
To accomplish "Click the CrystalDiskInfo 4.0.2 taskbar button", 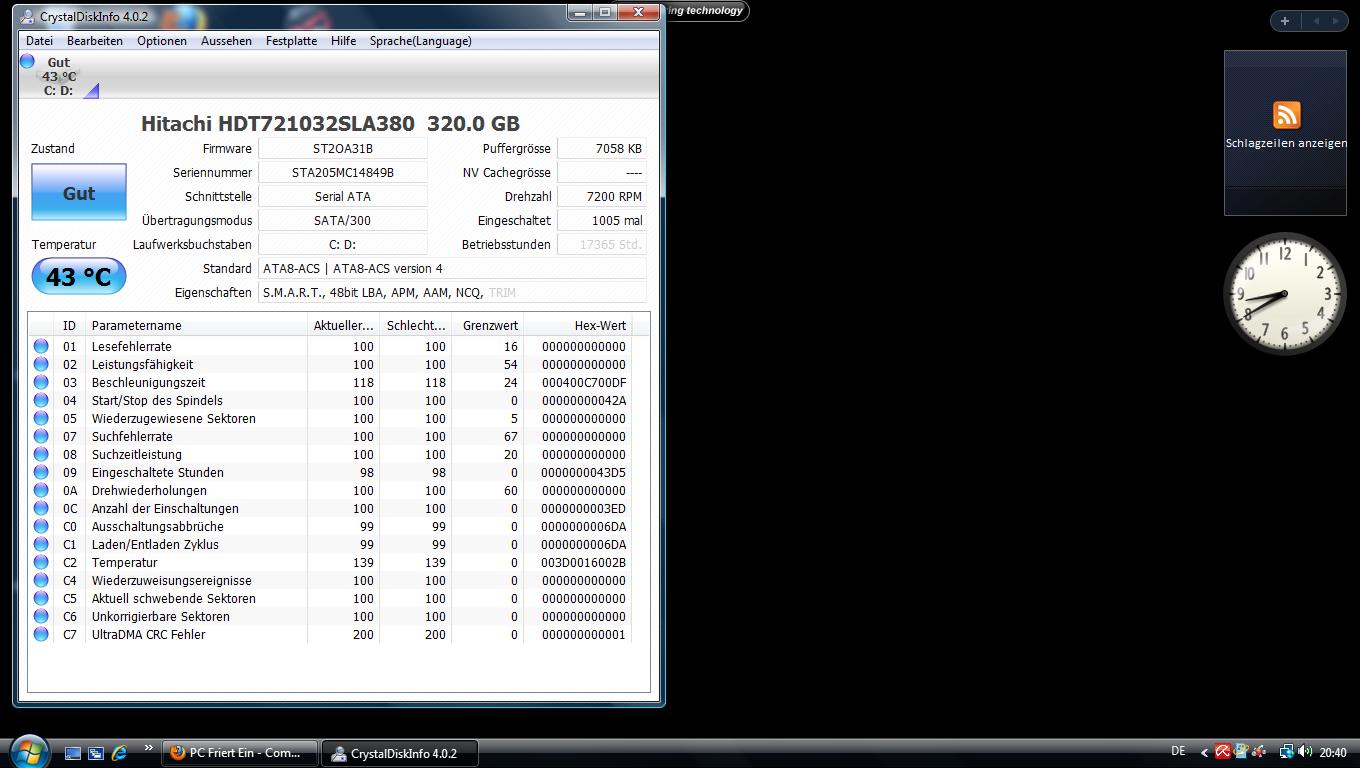I will tap(400, 753).
